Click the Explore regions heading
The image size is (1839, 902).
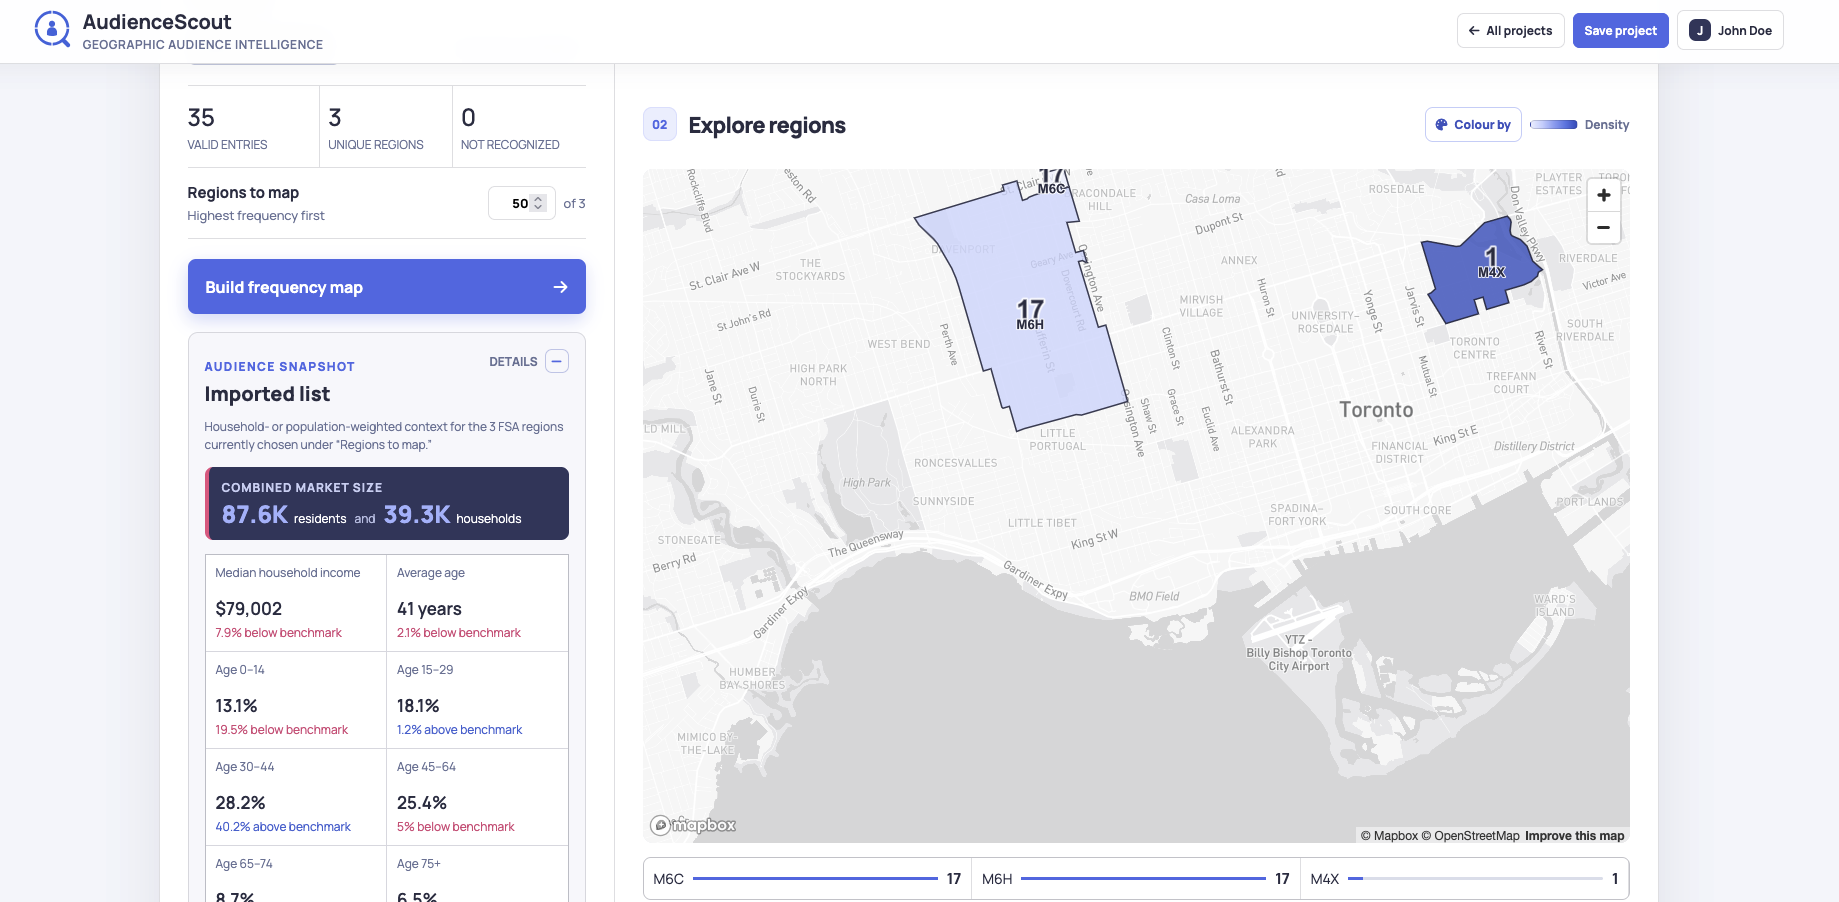click(x=767, y=125)
